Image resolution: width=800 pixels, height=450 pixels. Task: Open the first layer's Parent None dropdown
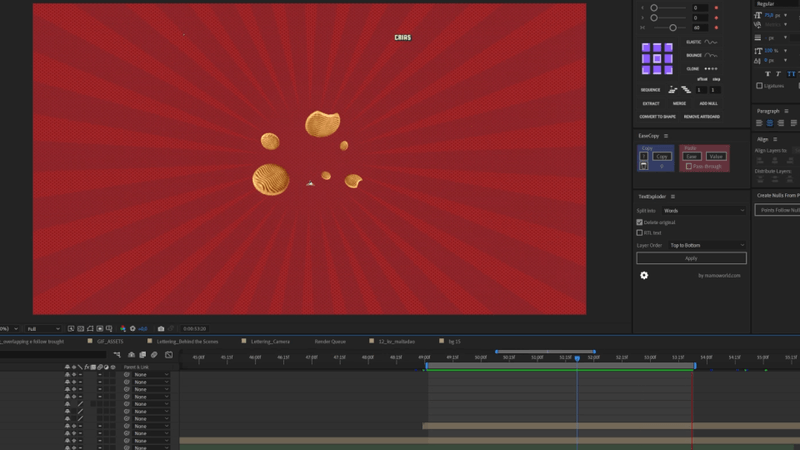(x=151, y=374)
